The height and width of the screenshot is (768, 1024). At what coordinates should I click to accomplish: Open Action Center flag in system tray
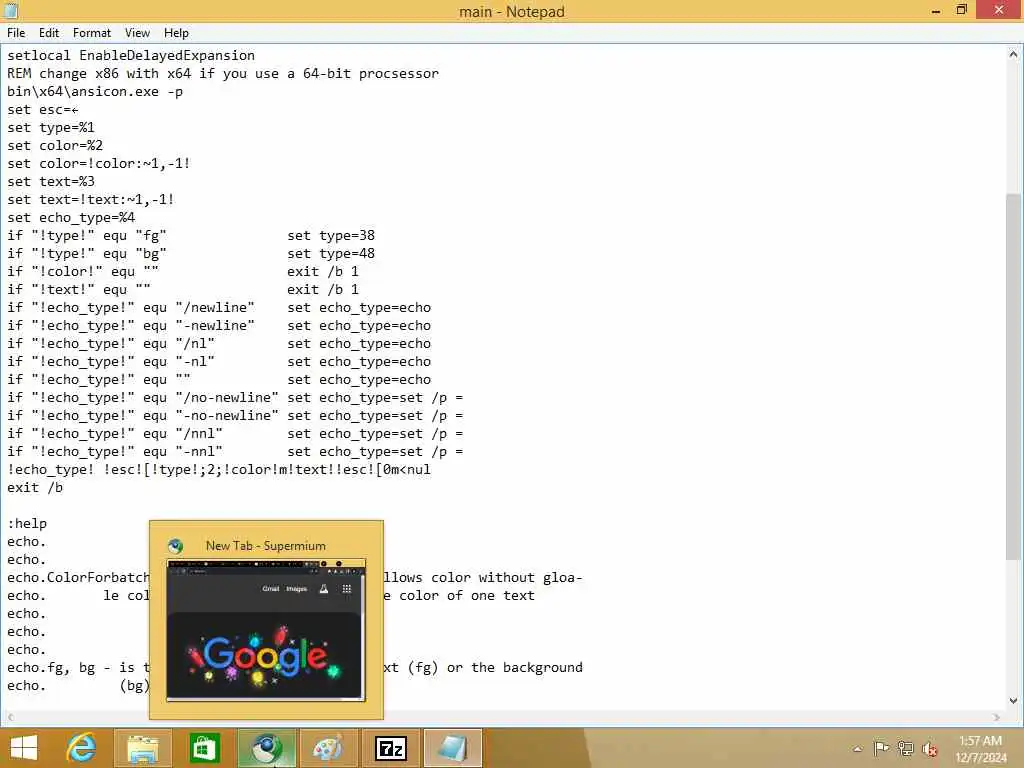click(x=881, y=748)
